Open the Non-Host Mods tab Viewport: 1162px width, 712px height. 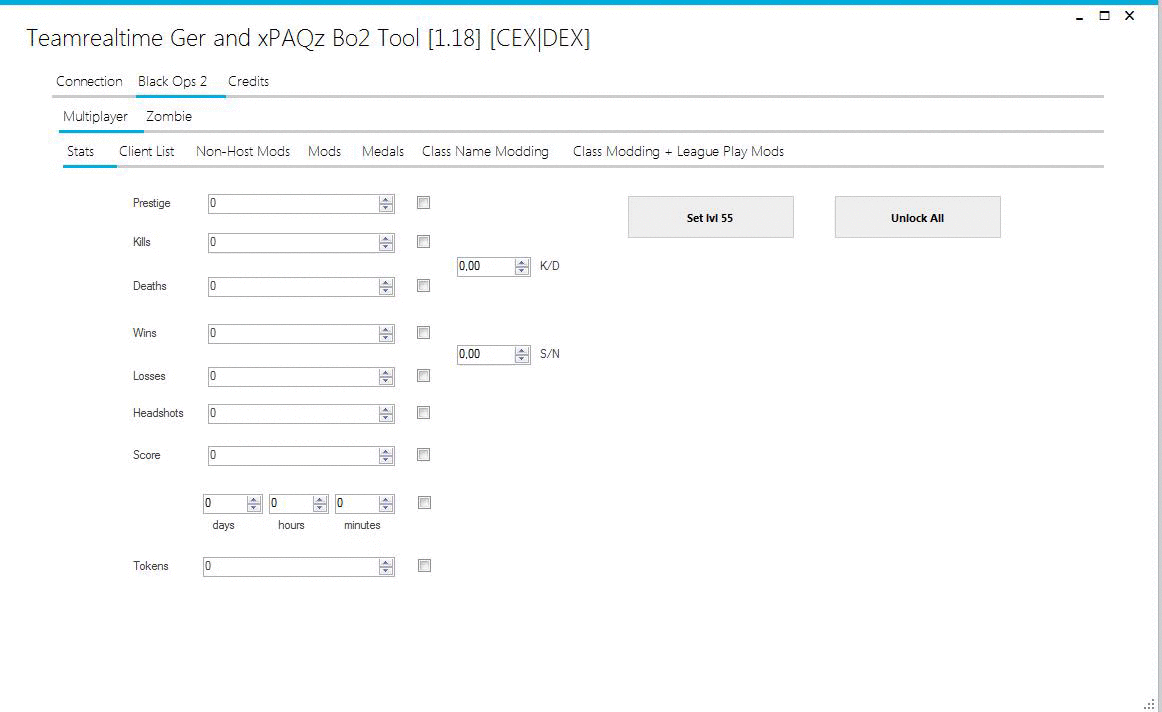tap(243, 151)
